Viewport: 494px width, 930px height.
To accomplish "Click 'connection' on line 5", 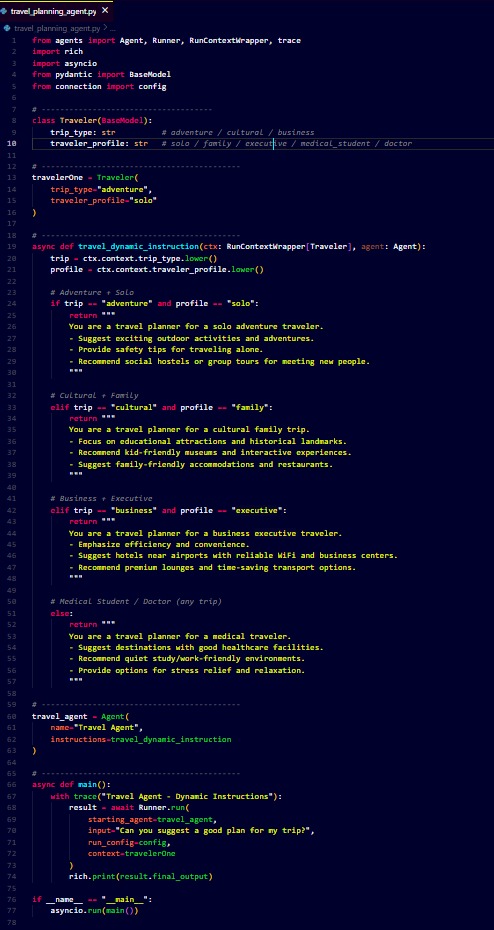I will pos(78,86).
